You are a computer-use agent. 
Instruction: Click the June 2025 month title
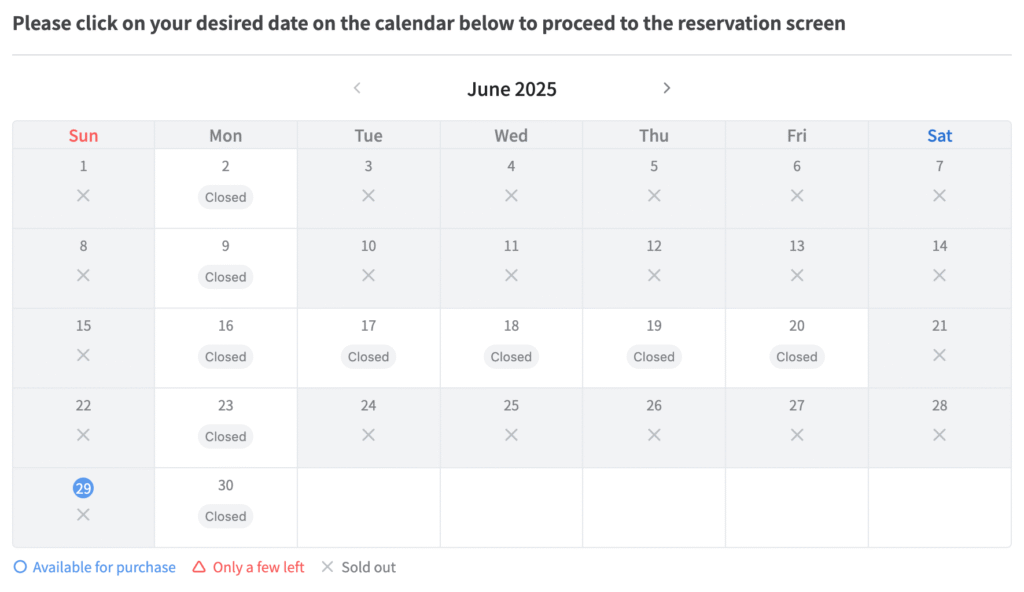click(x=511, y=89)
